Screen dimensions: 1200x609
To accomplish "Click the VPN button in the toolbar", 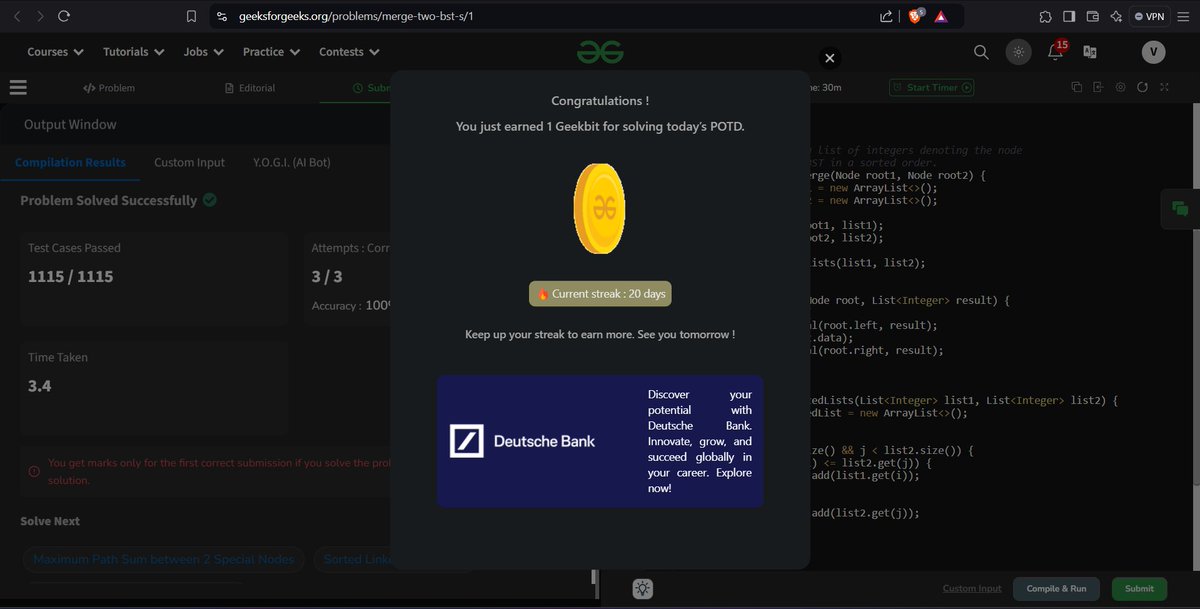I will point(1150,16).
